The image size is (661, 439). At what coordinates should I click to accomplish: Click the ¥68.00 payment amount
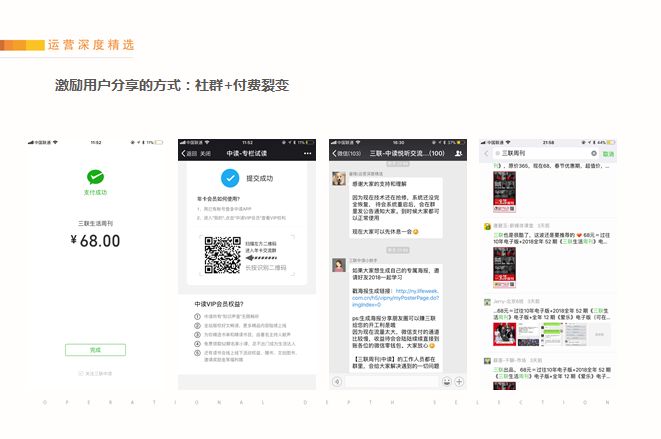[x=96, y=241]
